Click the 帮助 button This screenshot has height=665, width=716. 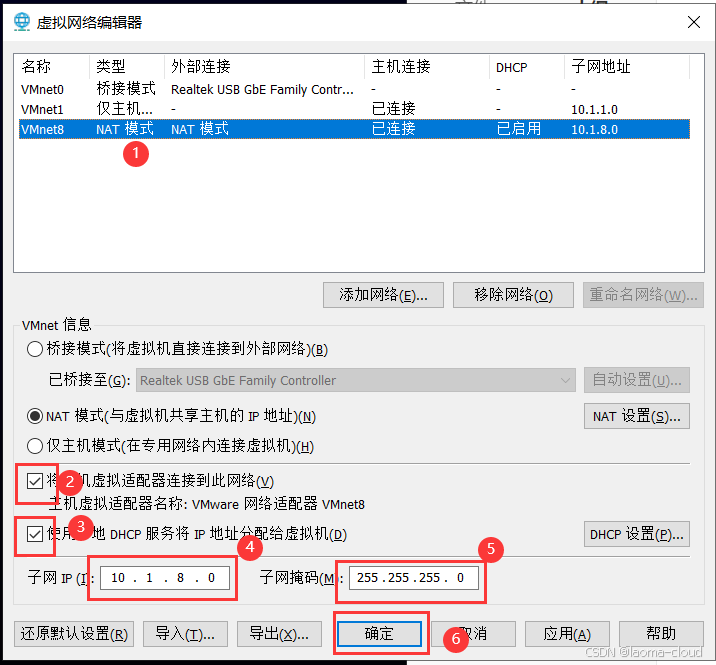[661, 634]
